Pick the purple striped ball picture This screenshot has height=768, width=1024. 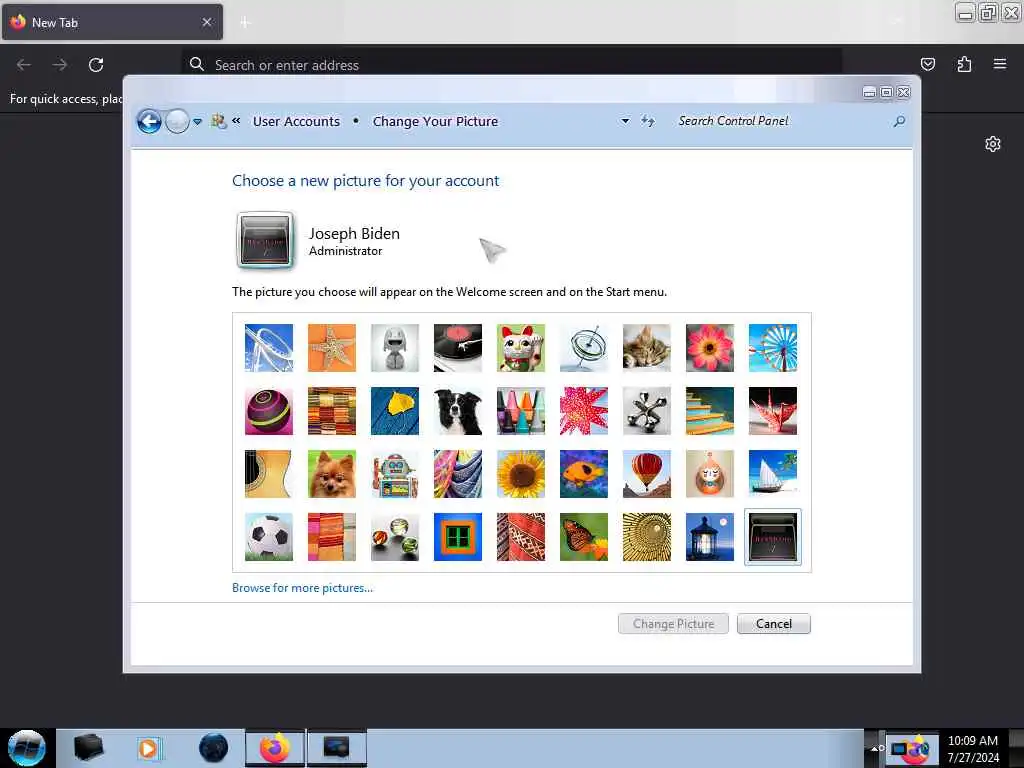coord(269,411)
